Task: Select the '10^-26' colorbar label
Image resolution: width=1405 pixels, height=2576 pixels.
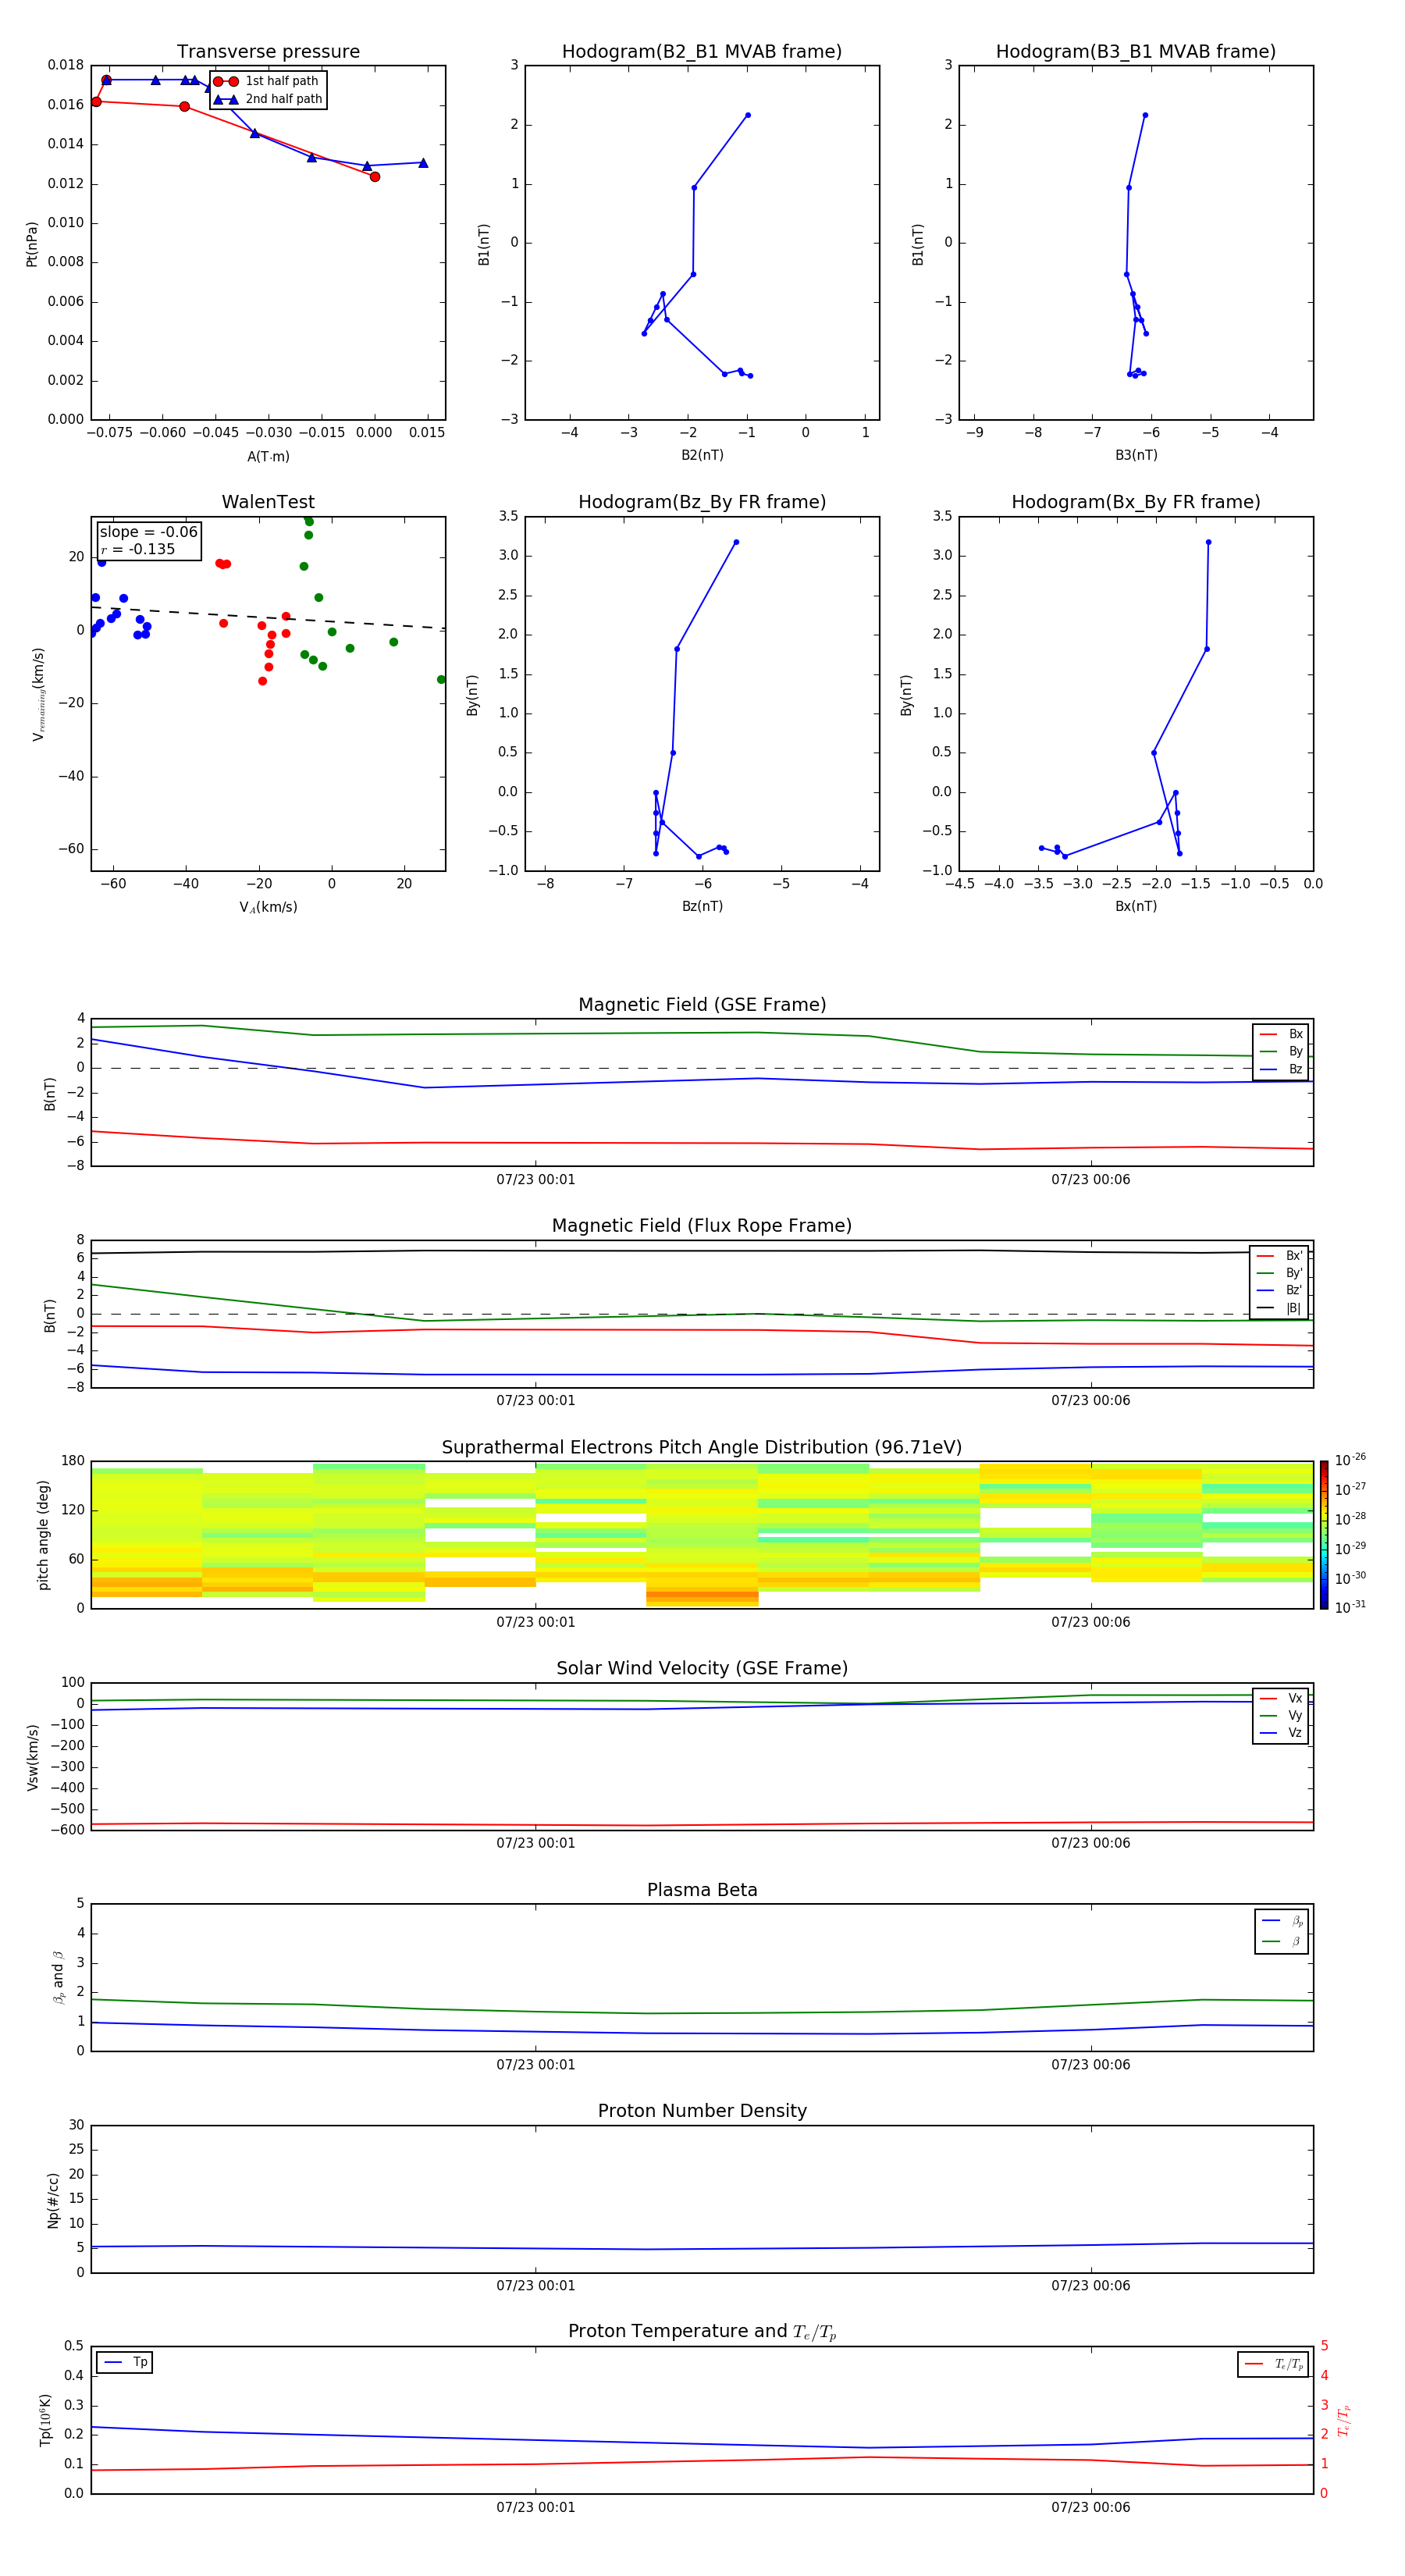Action: [1350, 1460]
